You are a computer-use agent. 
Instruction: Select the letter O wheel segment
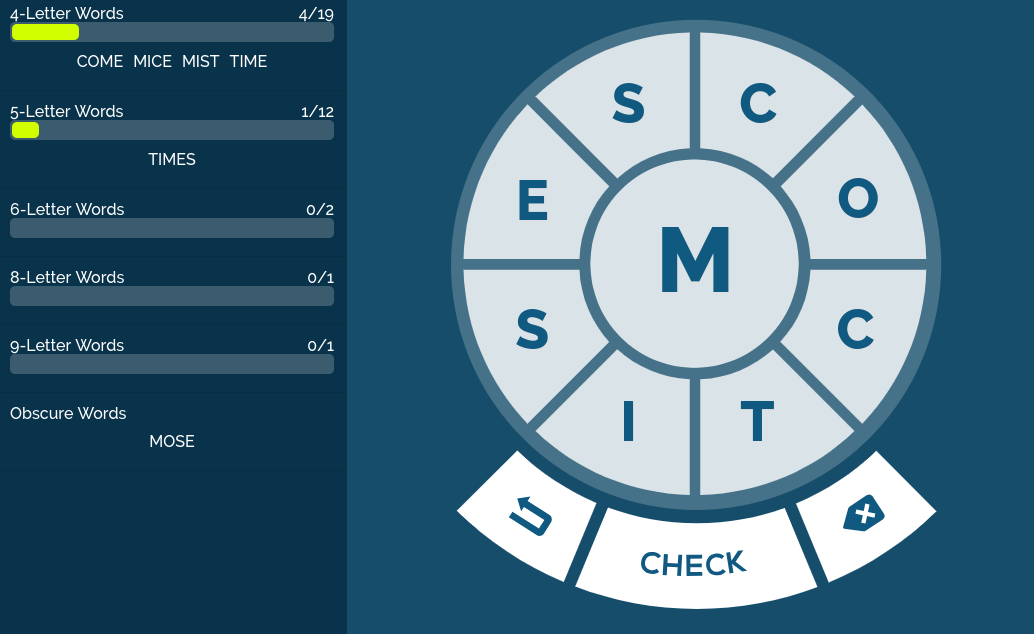point(858,200)
